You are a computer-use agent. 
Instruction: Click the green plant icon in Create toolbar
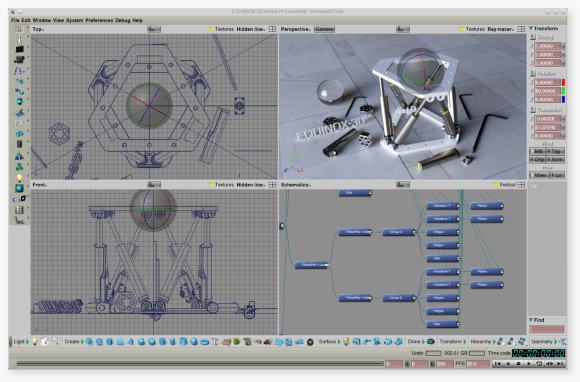pyautogui.click(x=237, y=342)
